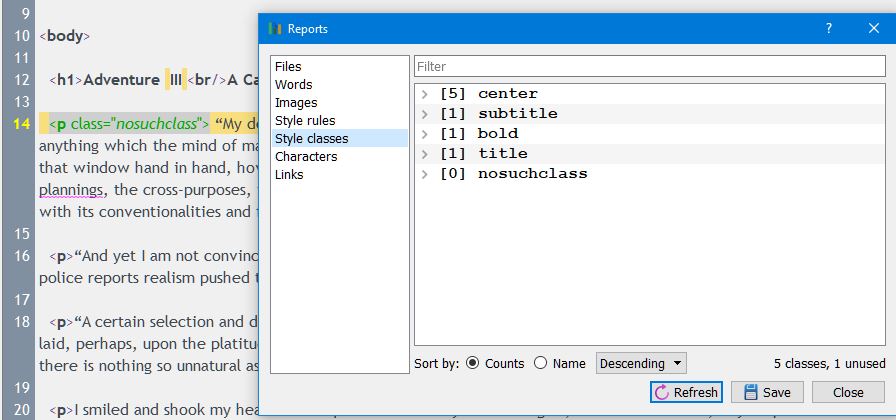Go to the Links report

[x=290, y=175]
